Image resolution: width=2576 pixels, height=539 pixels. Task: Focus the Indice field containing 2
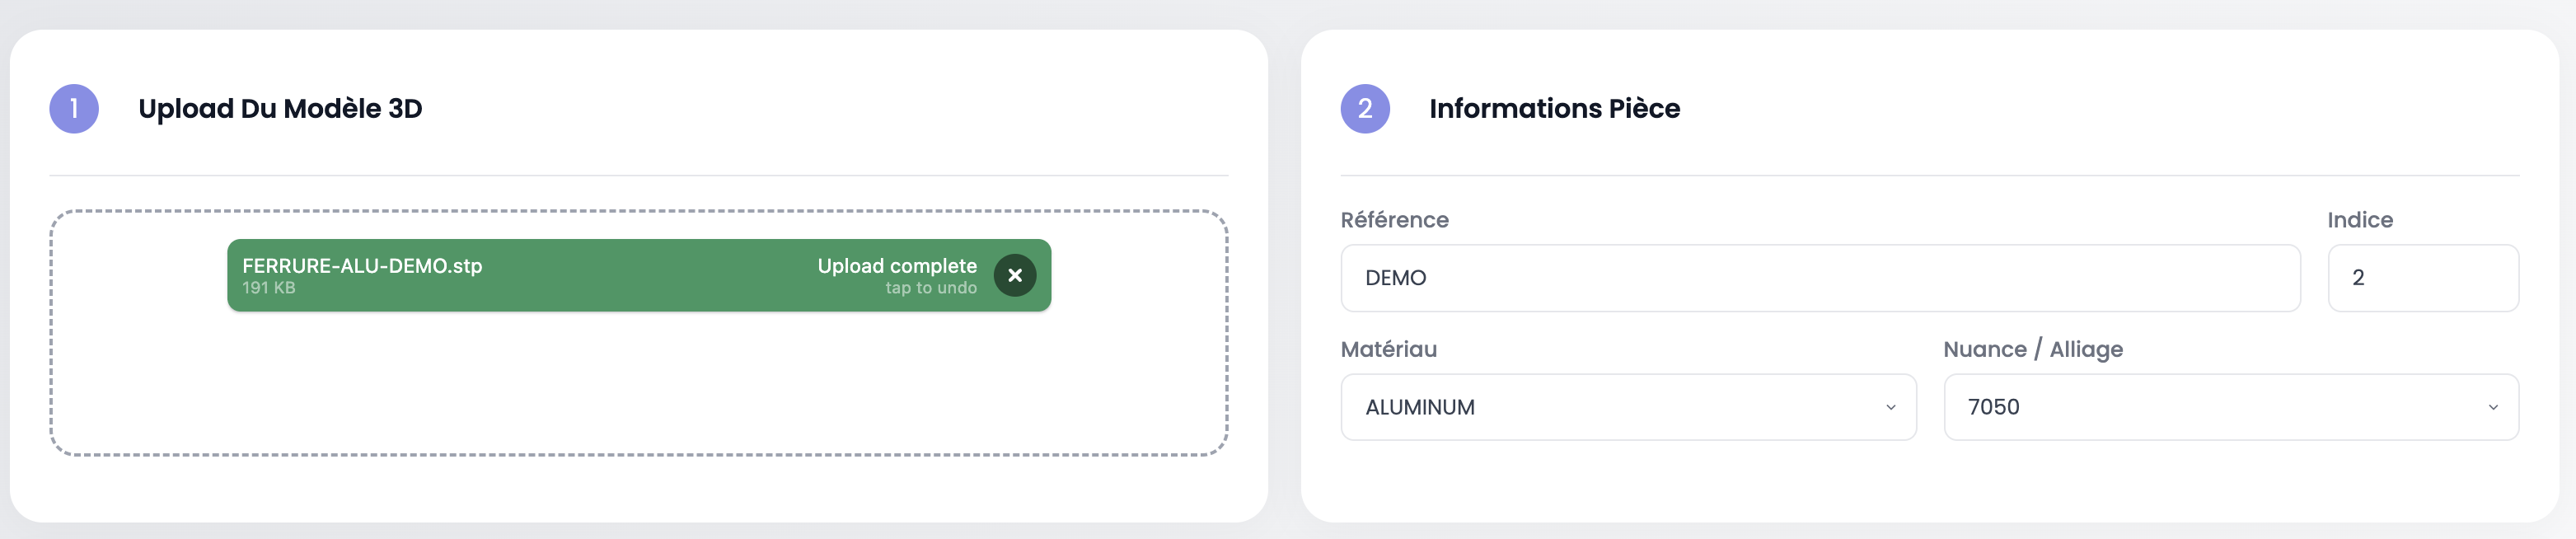point(2422,278)
